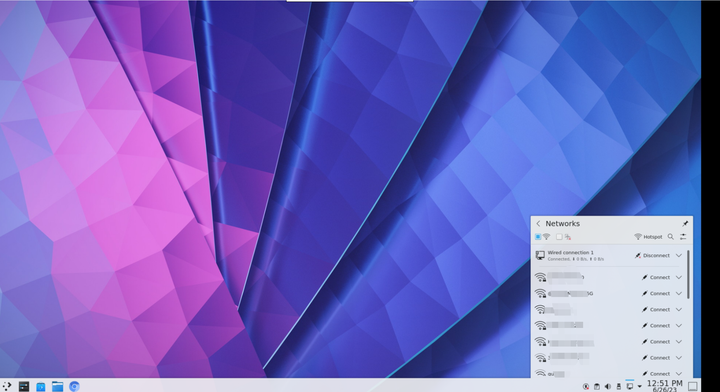Open the removable devices tray icon

619,387
